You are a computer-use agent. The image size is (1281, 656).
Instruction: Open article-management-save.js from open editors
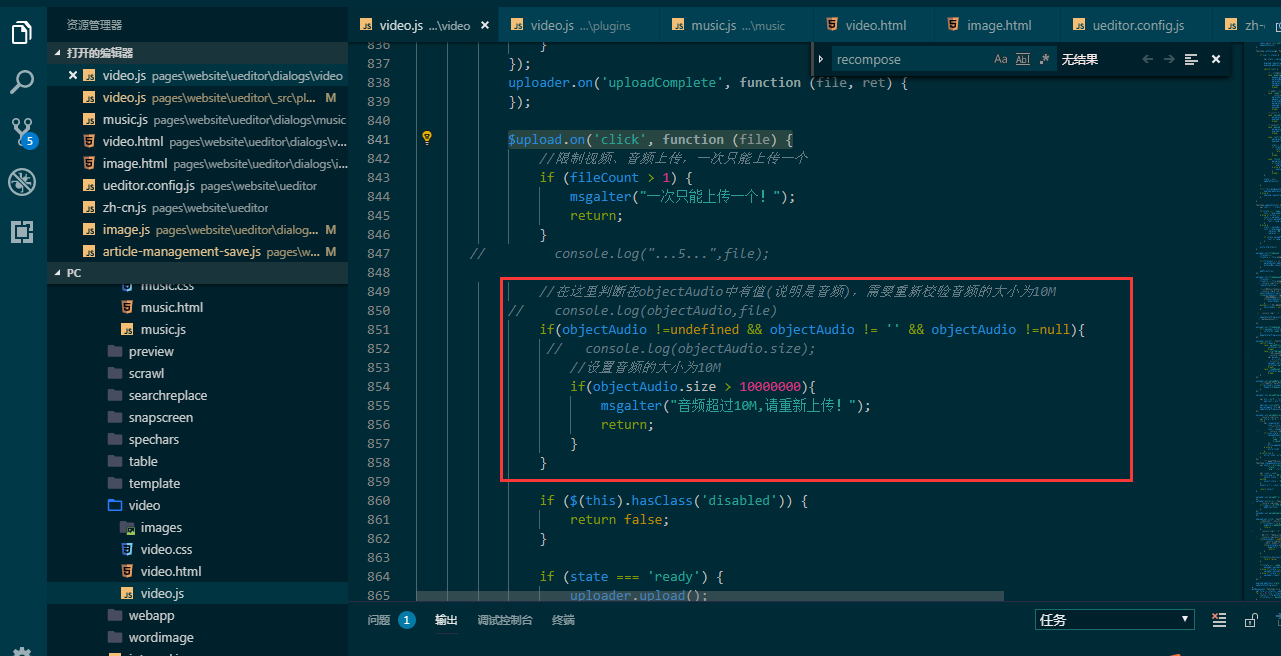coord(198,251)
